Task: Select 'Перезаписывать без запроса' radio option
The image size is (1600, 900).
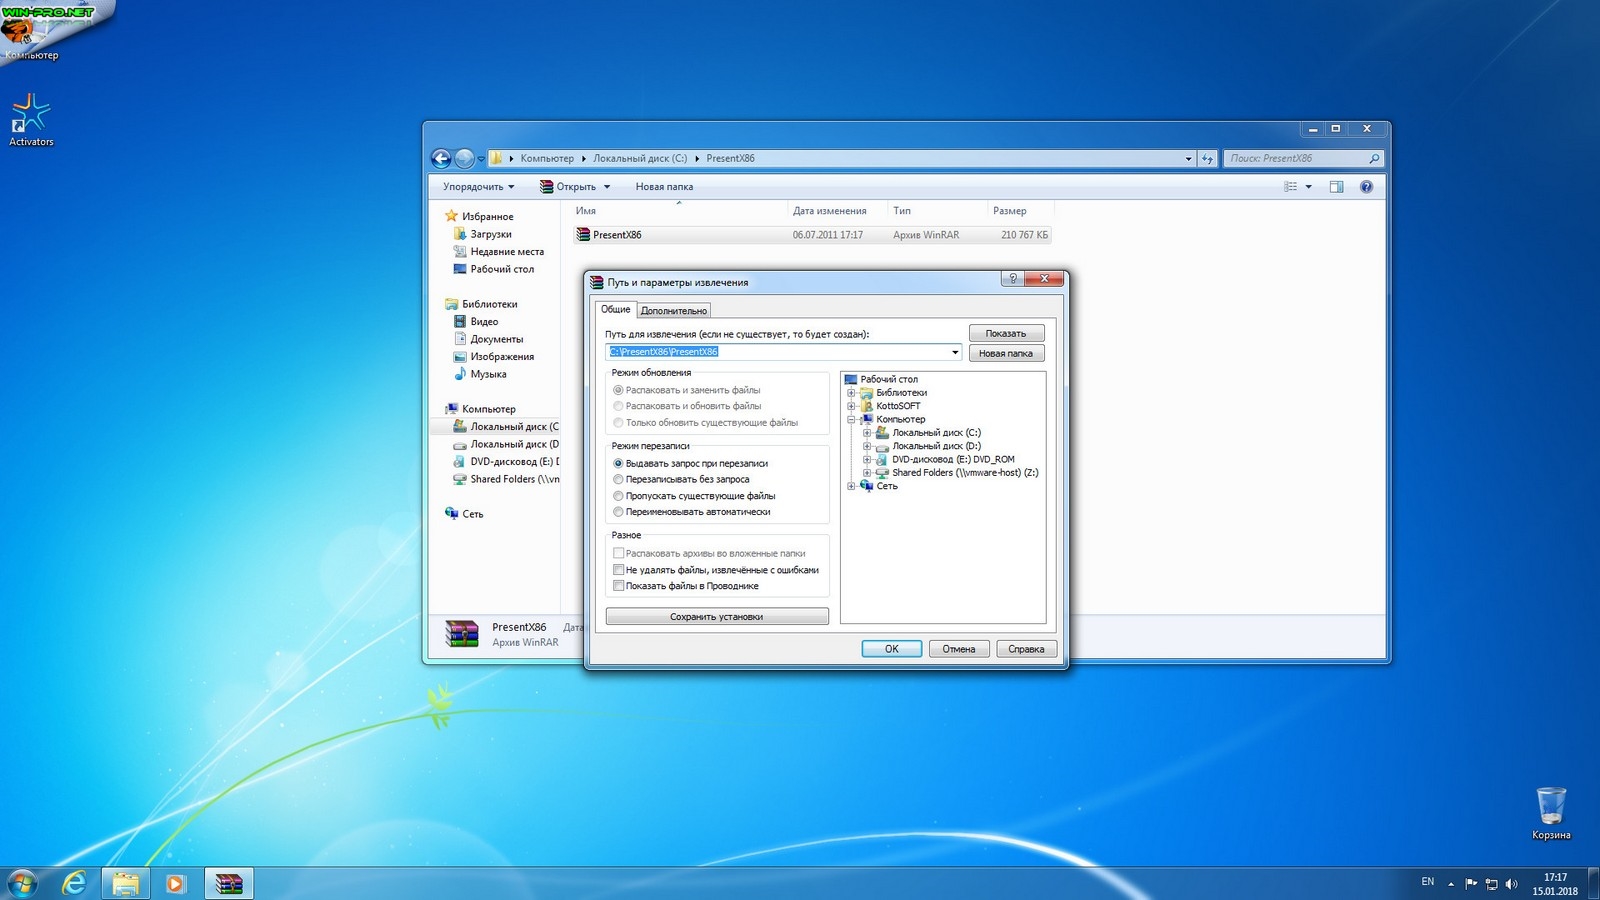Action: tap(618, 480)
